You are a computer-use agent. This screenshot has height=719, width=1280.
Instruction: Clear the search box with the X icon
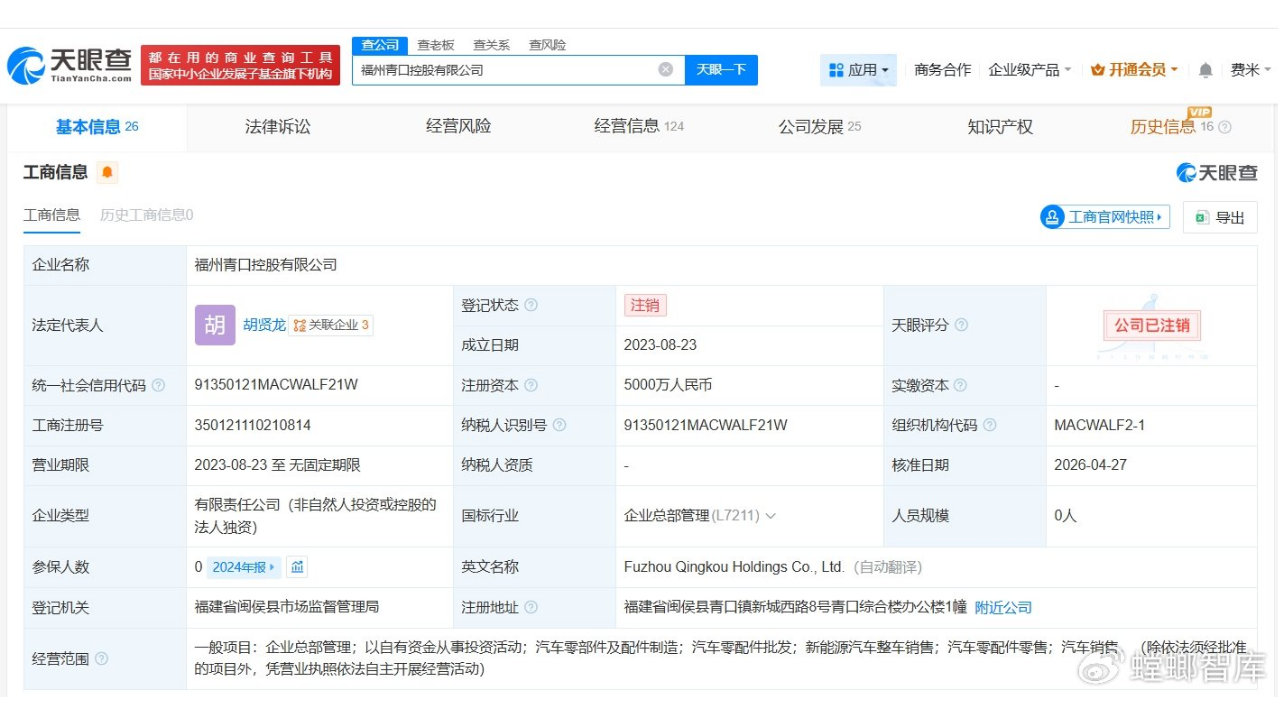pos(666,69)
